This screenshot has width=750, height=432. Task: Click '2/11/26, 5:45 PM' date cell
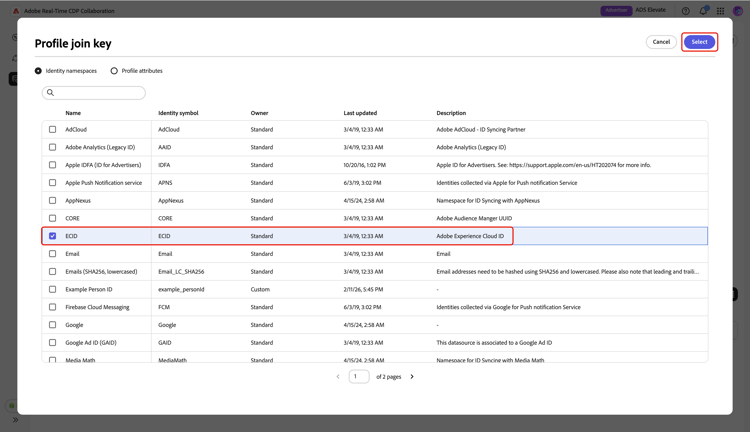pos(363,289)
